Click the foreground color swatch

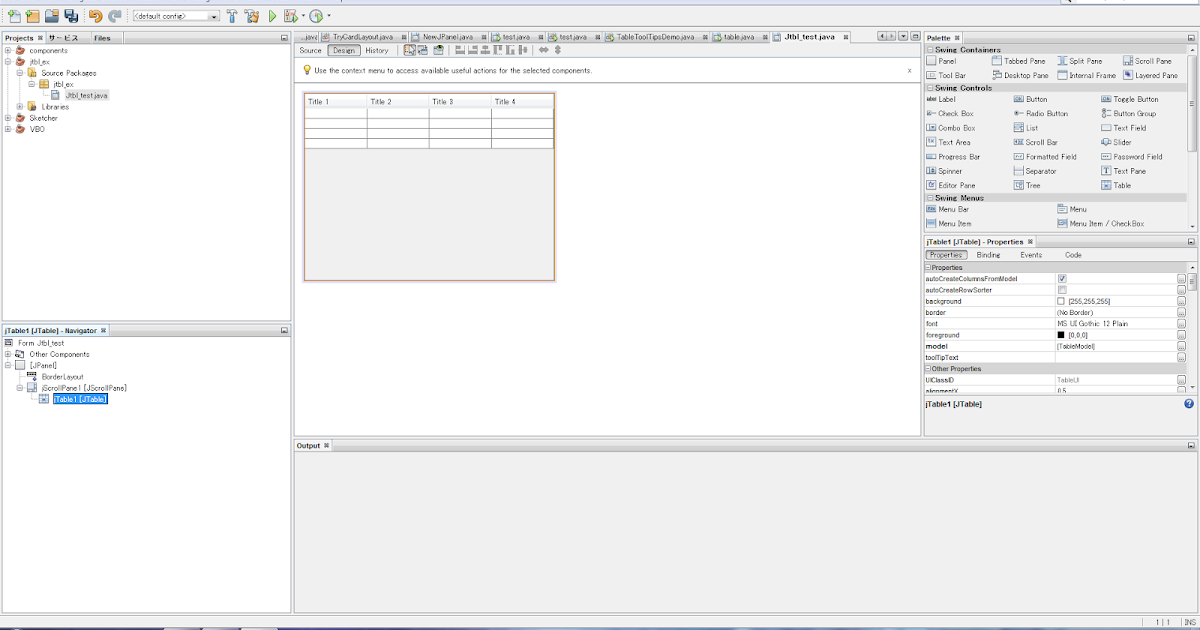pos(1062,334)
